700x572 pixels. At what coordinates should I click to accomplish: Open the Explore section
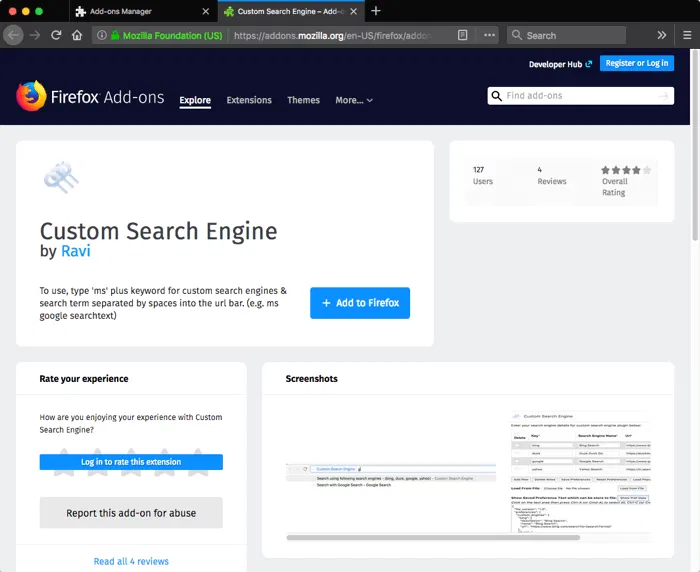click(195, 100)
